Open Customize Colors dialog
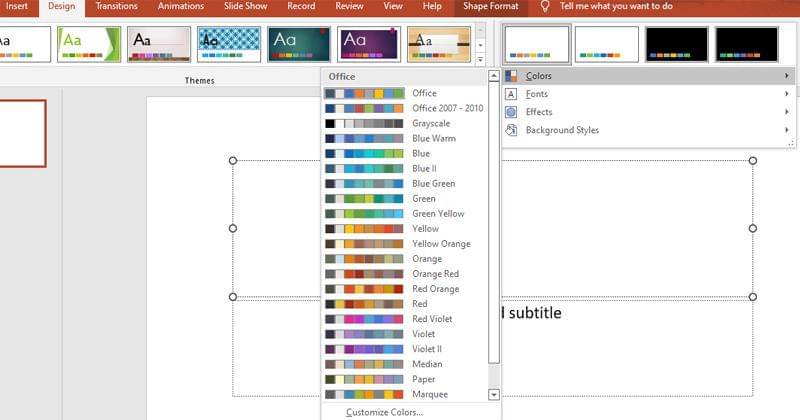 384,412
